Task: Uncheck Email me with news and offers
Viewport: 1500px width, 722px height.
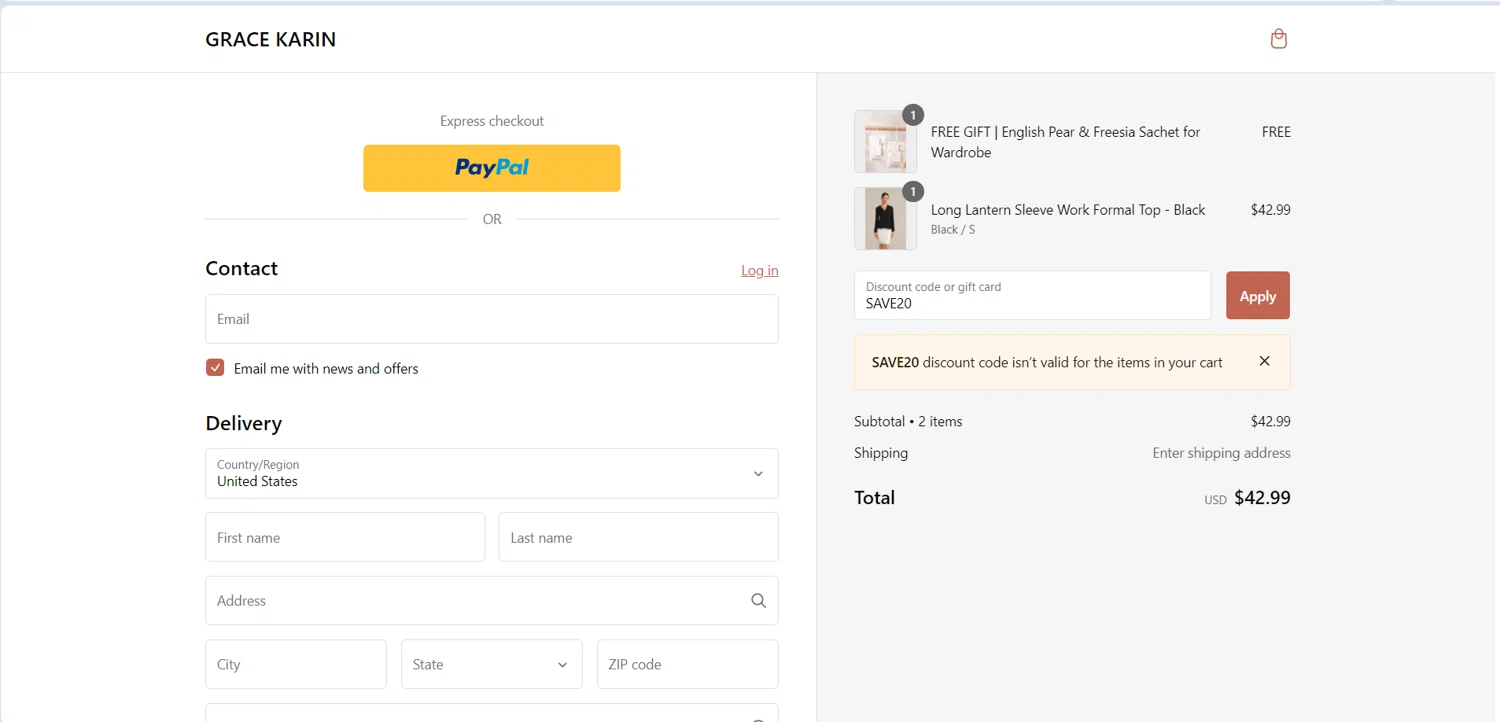Action: coord(215,368)
